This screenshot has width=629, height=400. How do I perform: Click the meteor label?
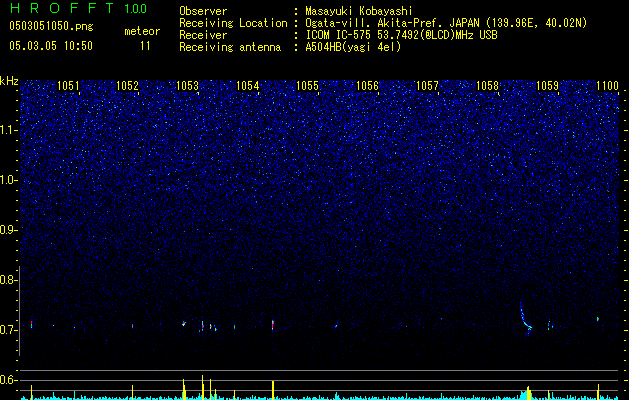tap(142, 31)
